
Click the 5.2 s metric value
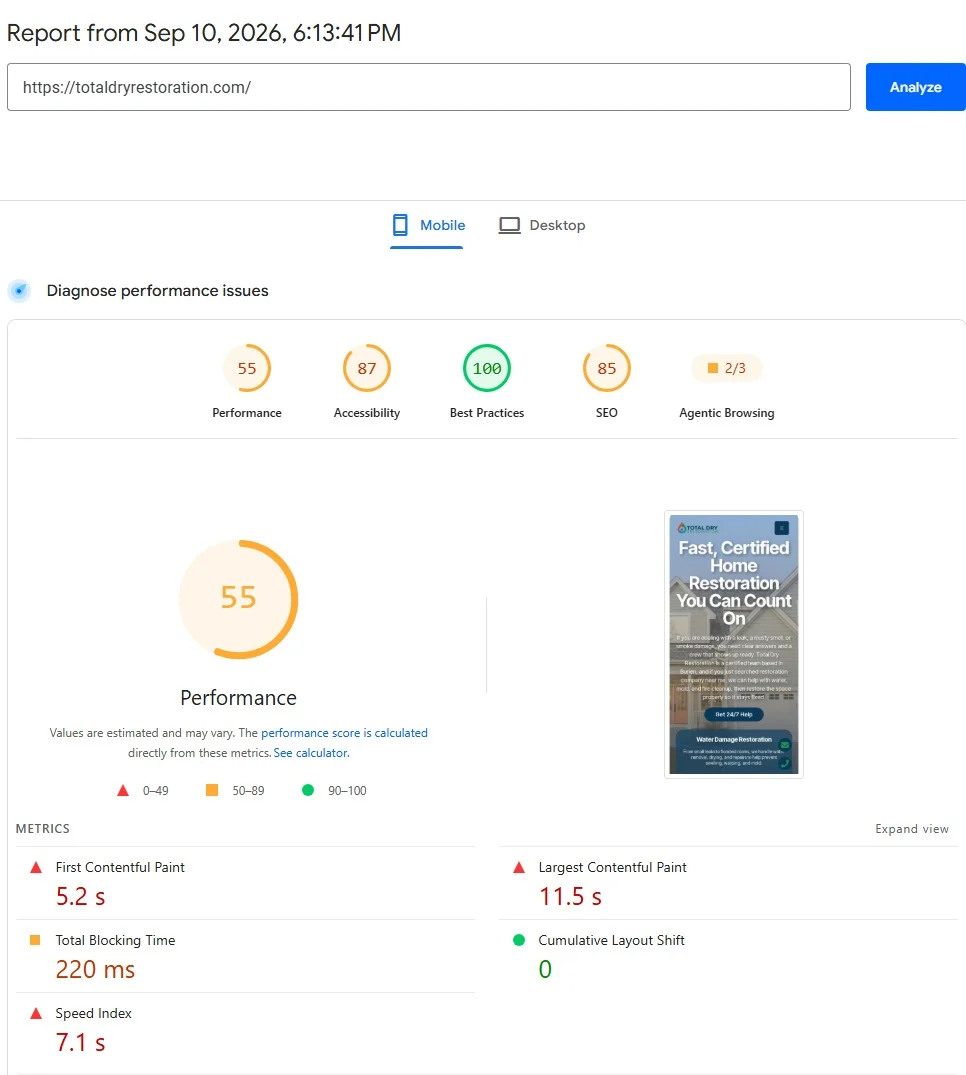[80, 897]
